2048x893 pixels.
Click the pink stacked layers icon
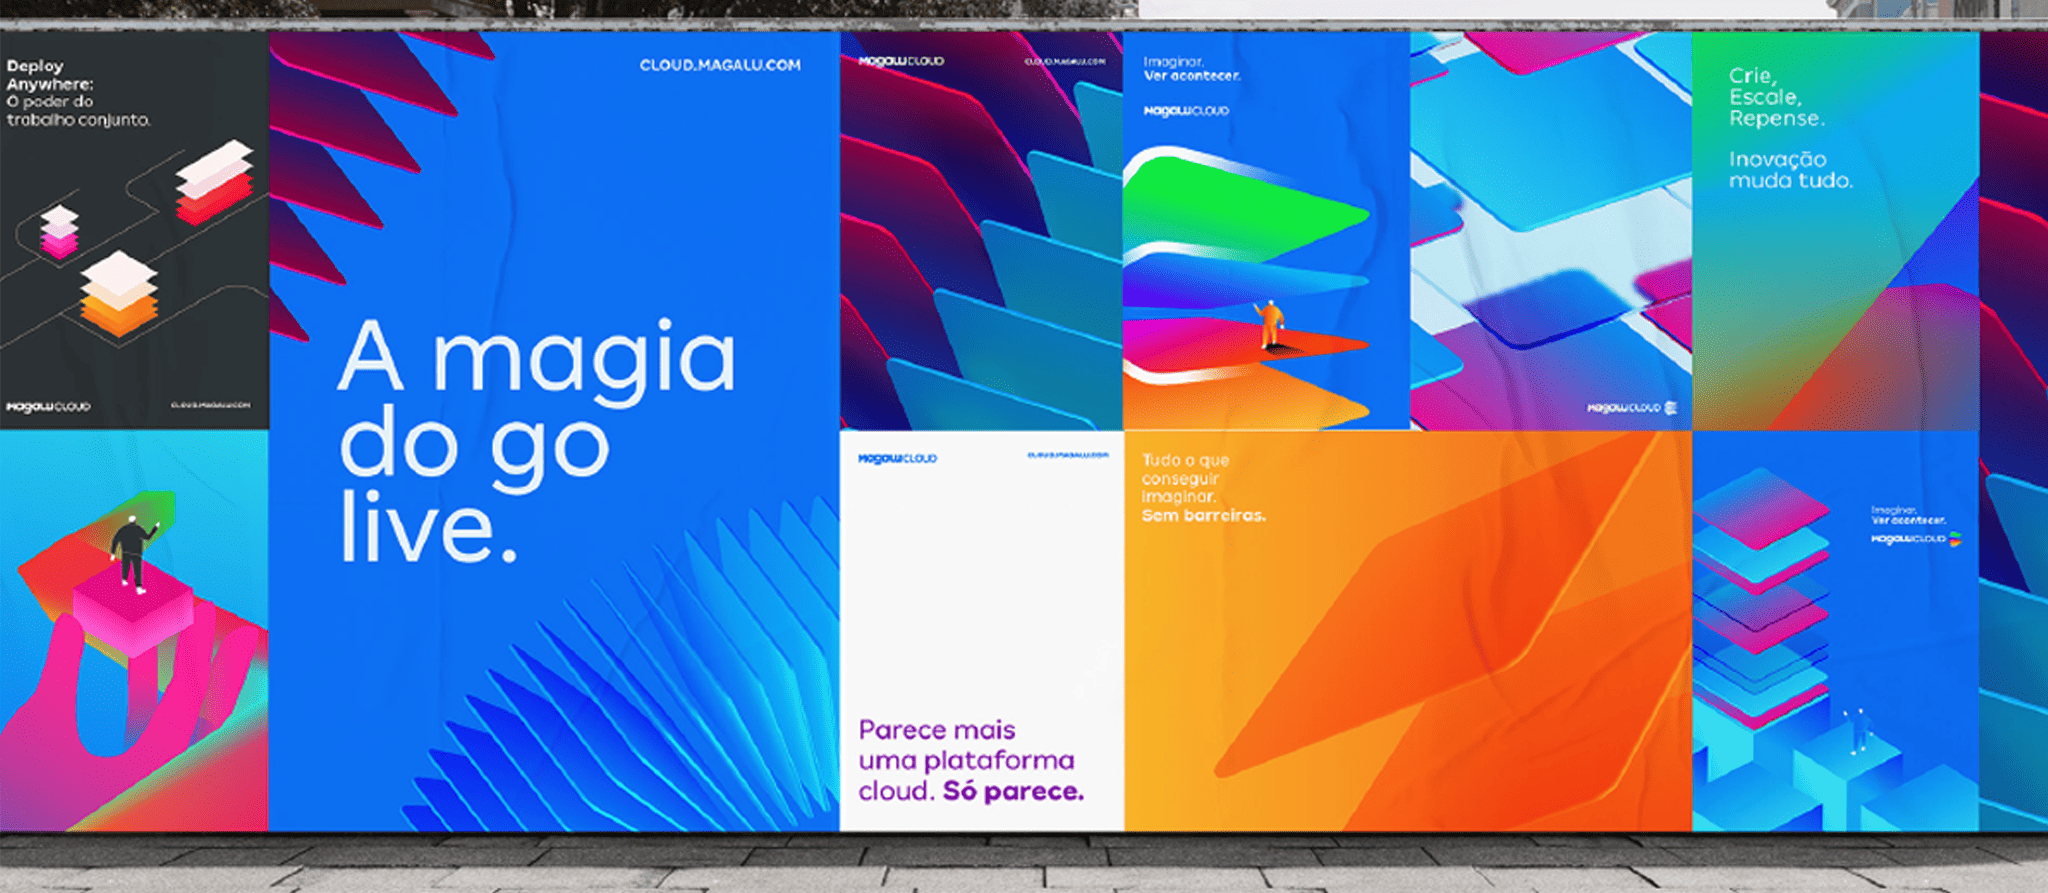point(59,232)
